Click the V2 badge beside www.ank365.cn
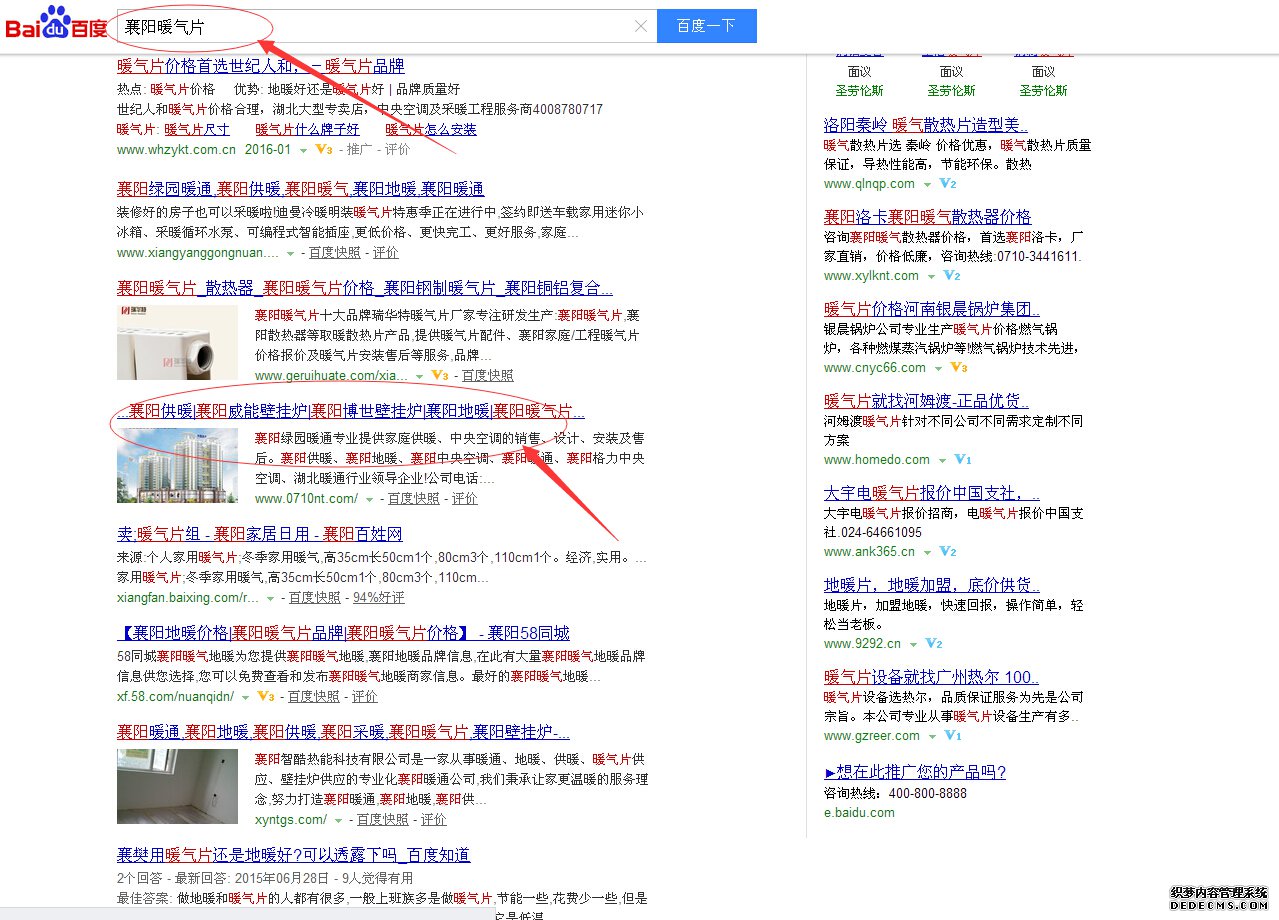Screen dimensions: 1279x920 pyautogui.click(x=948, y=552)
